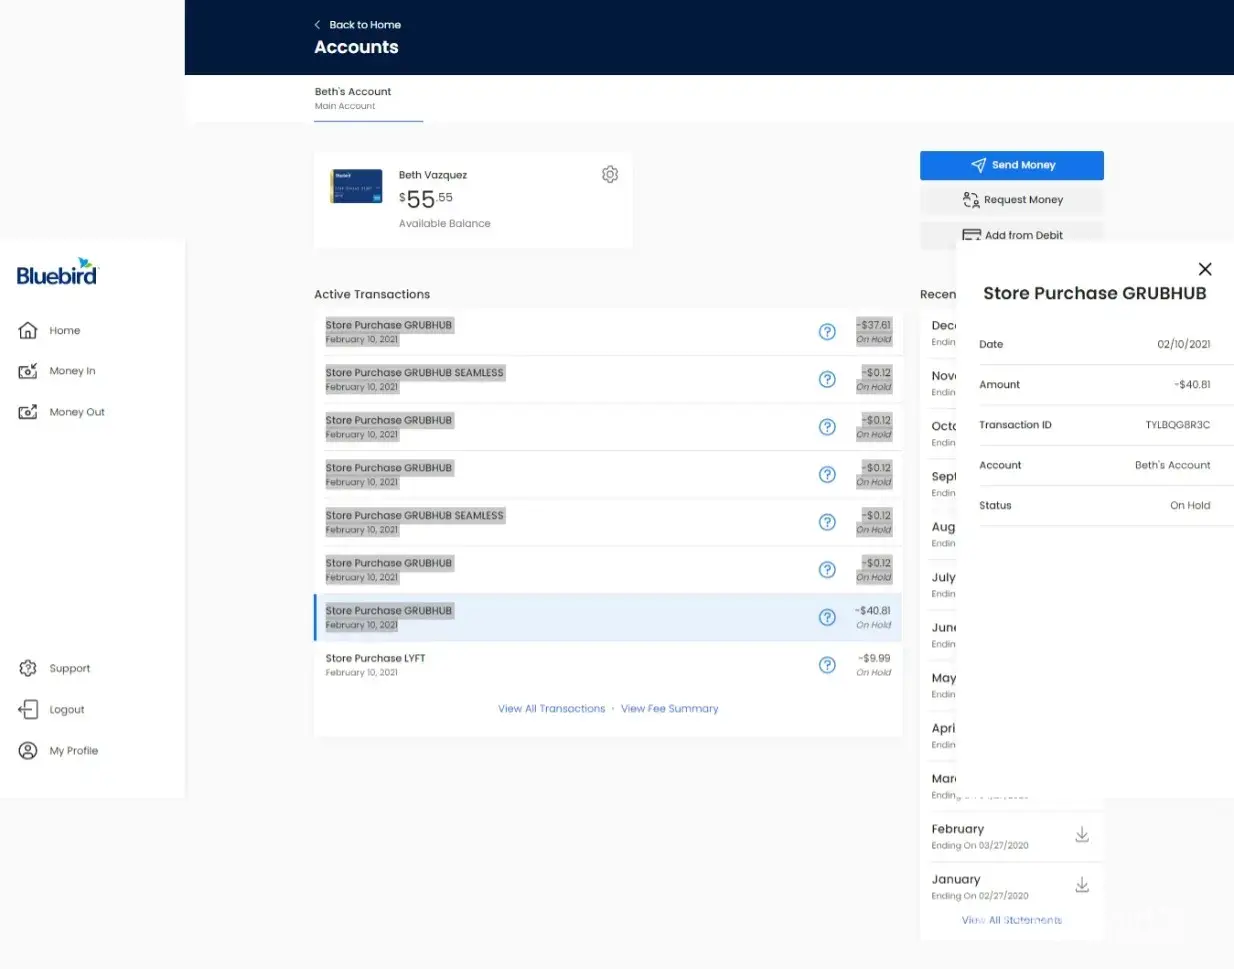
Task: Select Add from Debit option
Action: (1011, 235)
